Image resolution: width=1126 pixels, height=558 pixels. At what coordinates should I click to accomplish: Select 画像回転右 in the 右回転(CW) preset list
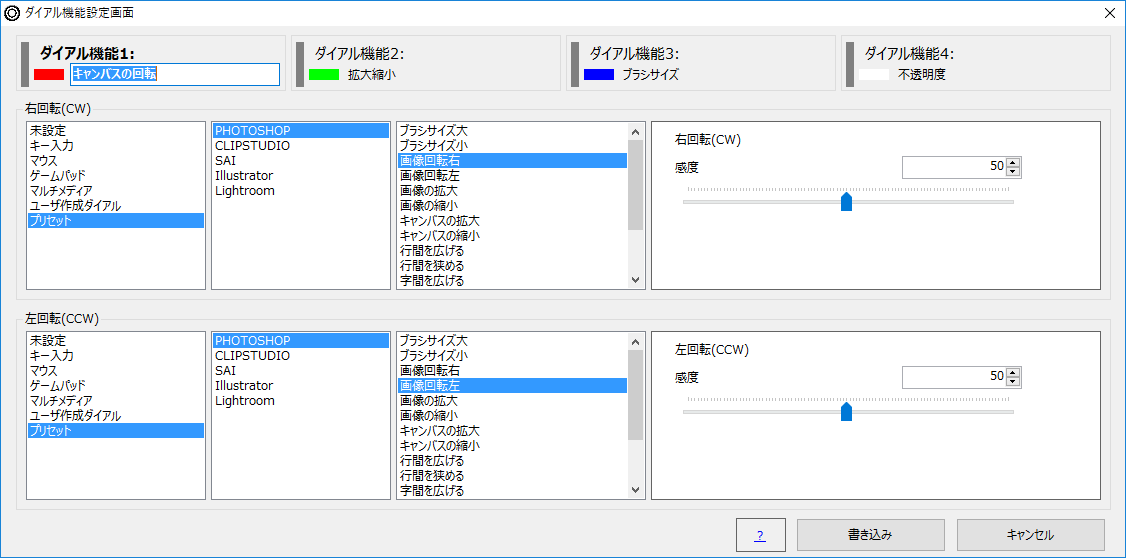tap(512, 161)
